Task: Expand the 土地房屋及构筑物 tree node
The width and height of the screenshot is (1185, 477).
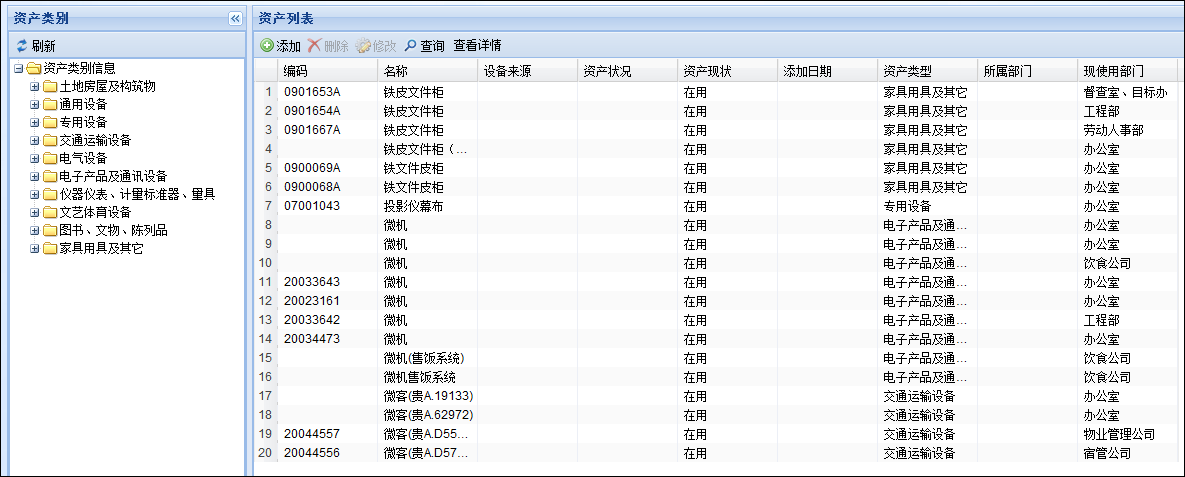Action: (34, 86)
